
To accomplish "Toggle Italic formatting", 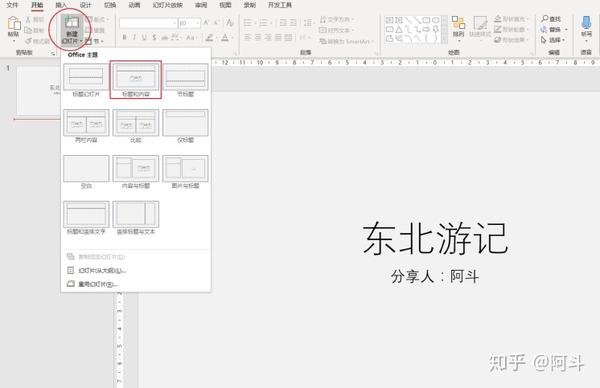I will pos(134,37).
